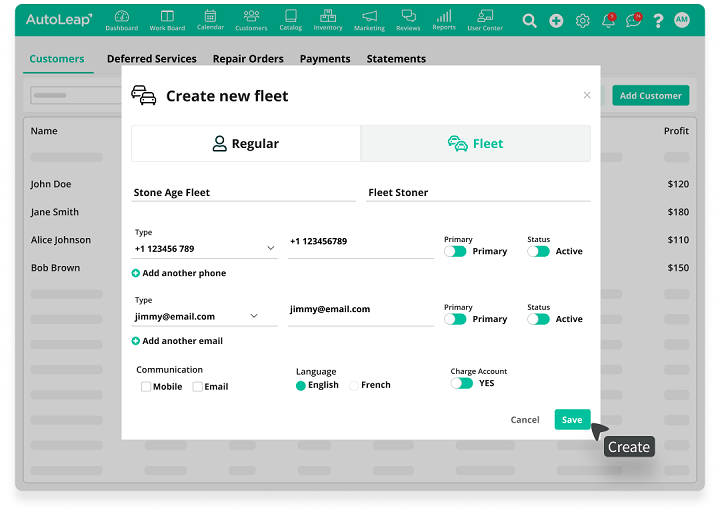
Task: Select the French language option
Action: pyautogui.click(x=353, y=385)
